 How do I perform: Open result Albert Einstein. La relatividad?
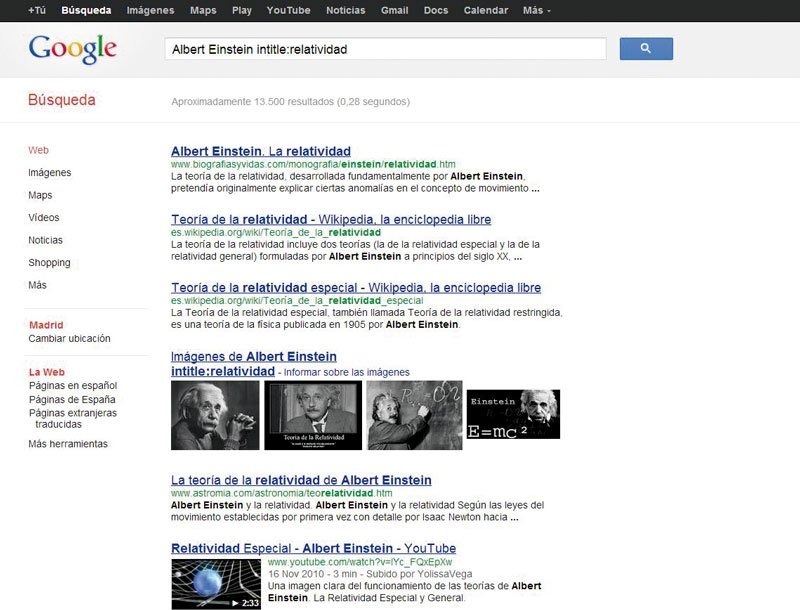(261, 151)
